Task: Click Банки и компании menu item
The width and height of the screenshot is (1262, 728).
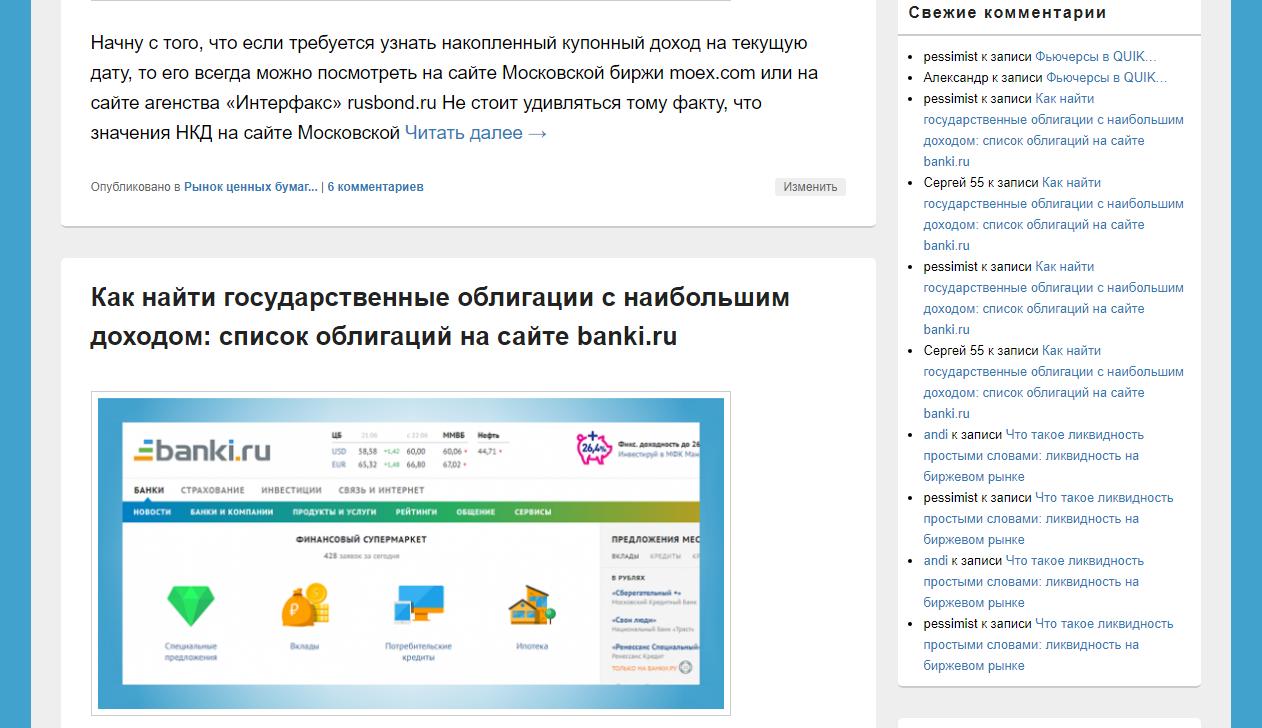Action: [231, 512]
